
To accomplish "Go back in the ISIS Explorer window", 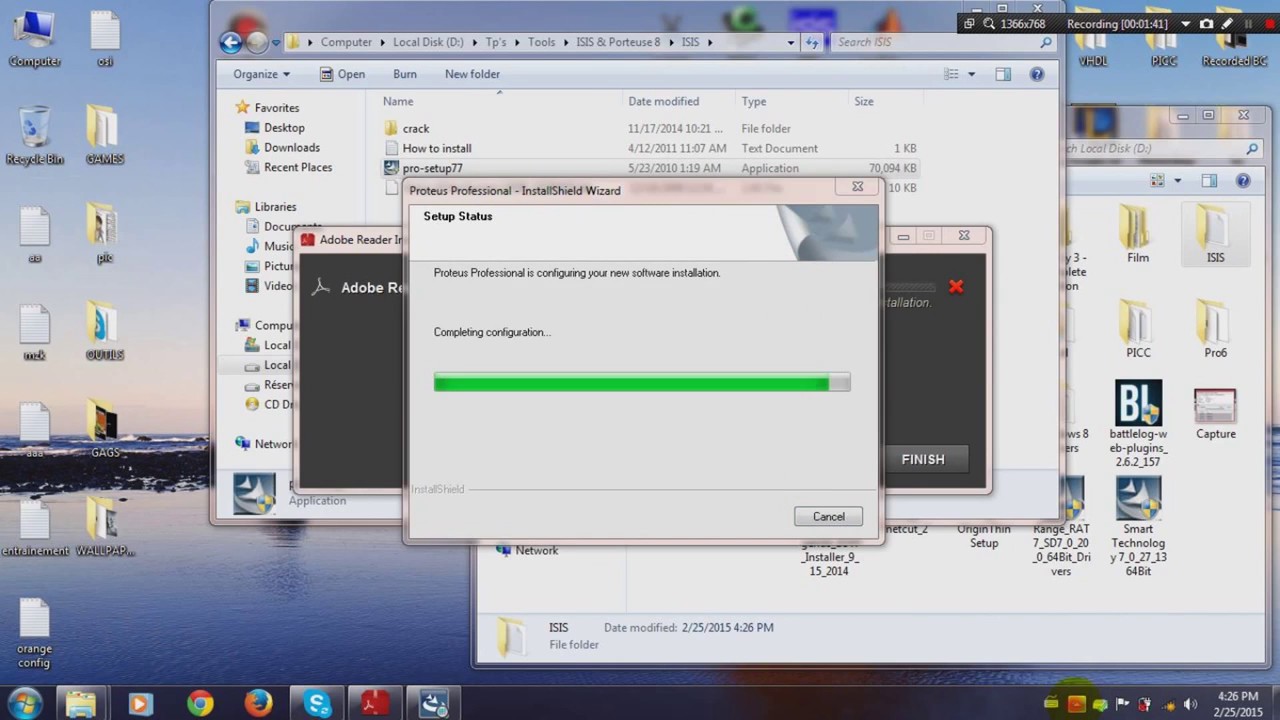I will (231, 42).
